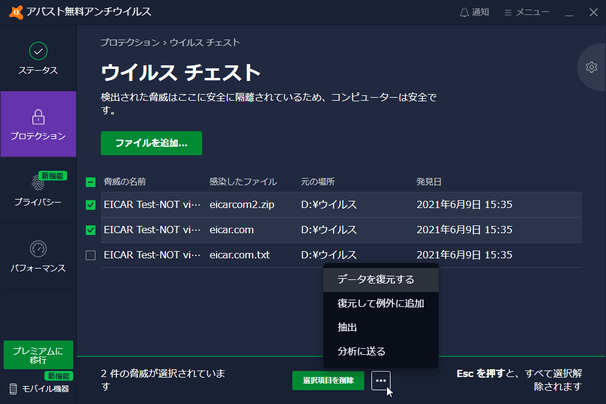This screenshot has width=606, height=404.
Task: Click the eicar.com.txt file name
Action: (x=240, y=255)
